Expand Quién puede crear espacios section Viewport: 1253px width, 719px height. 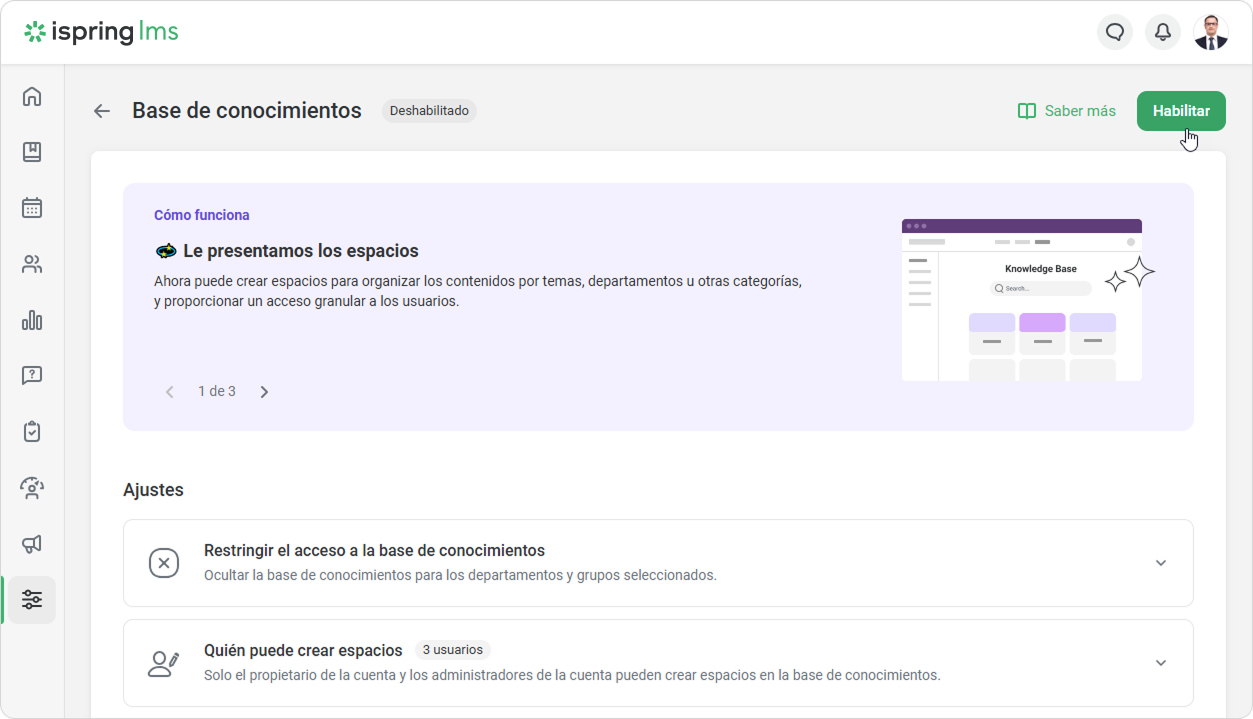tap(1161, 663)
